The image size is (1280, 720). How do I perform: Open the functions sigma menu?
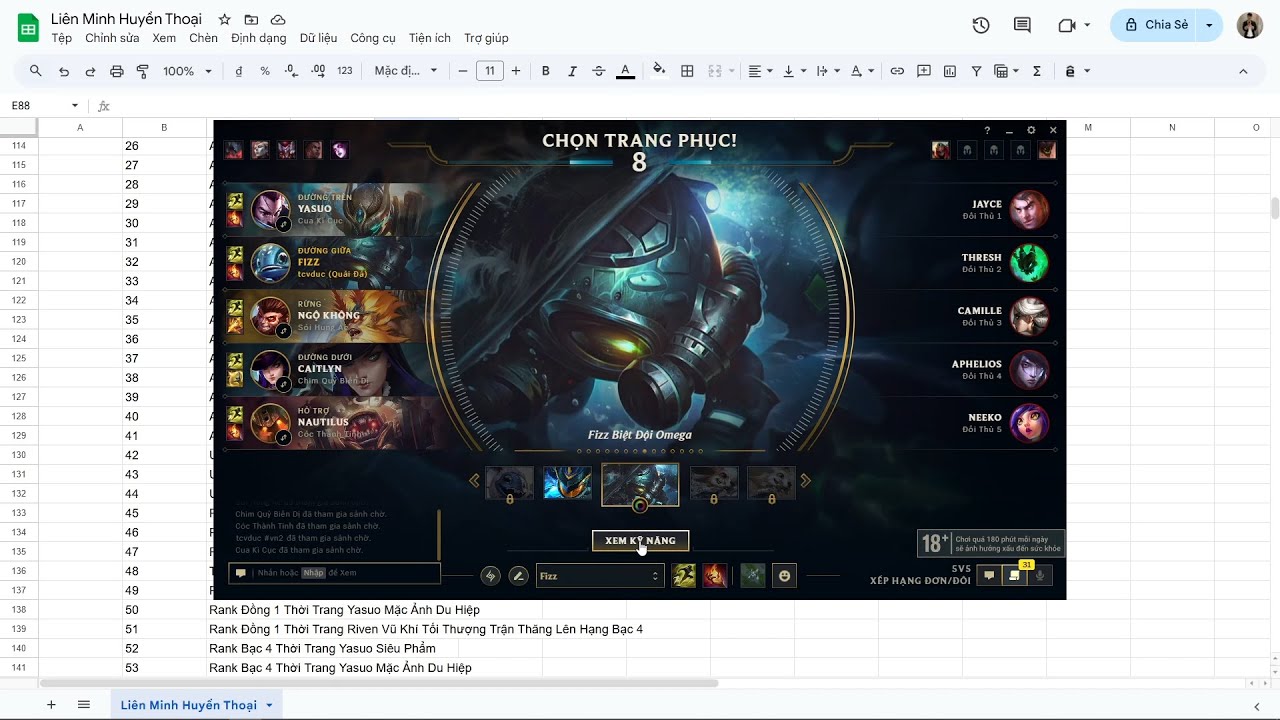tap(1037, 71)
